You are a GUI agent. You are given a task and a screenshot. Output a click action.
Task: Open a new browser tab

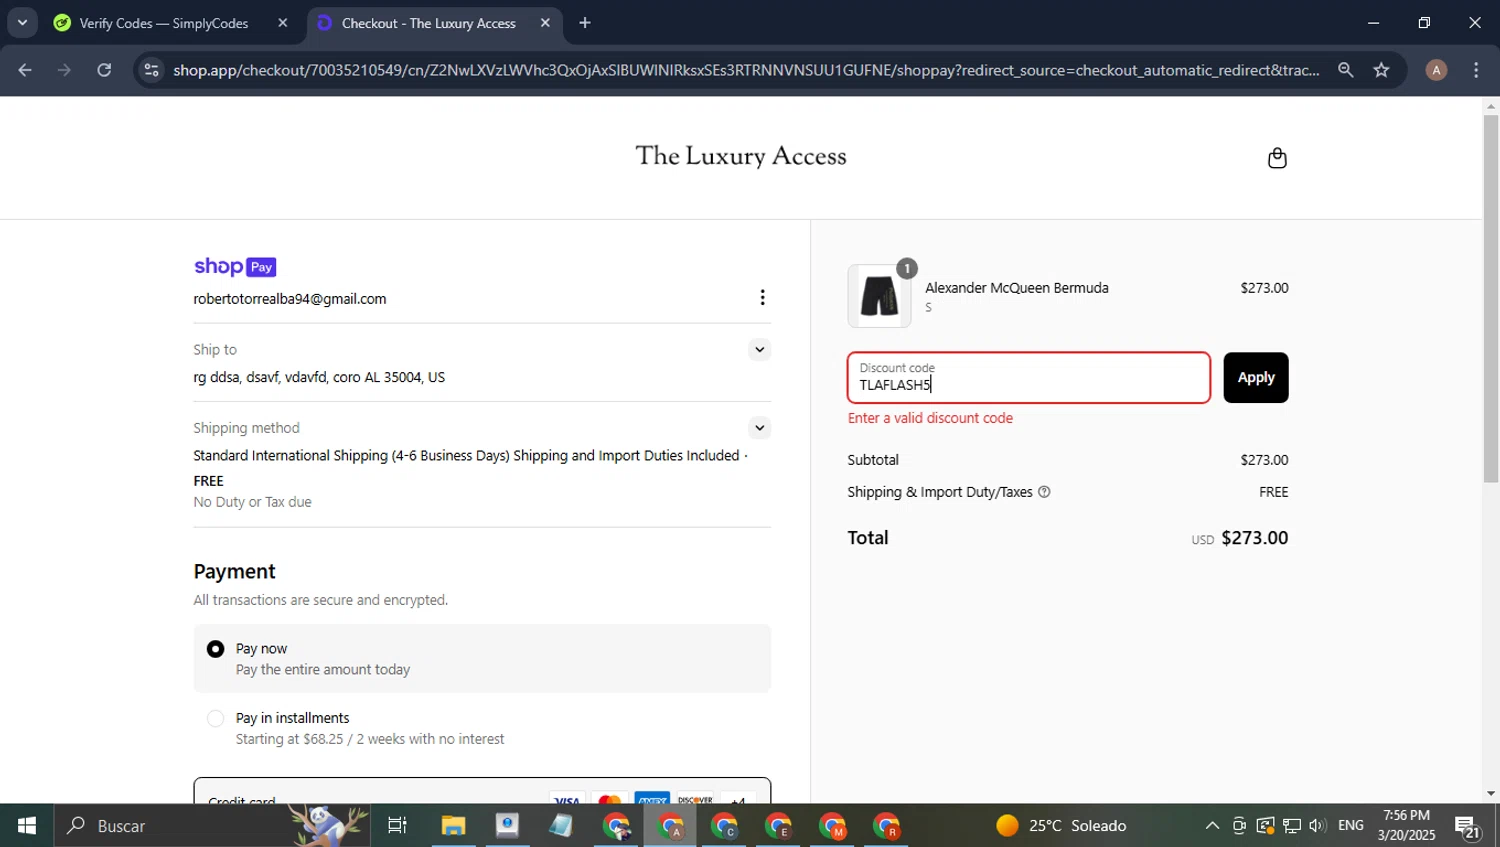pyautogui.click(x=585, y=23)
